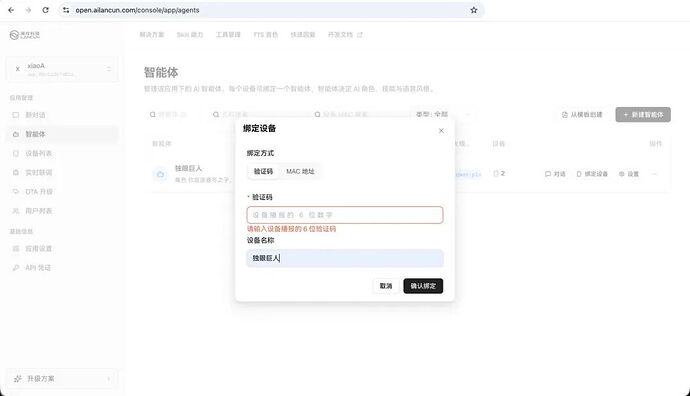Reload the page with refresh icon
690x396 pixels.
point(45,10)
